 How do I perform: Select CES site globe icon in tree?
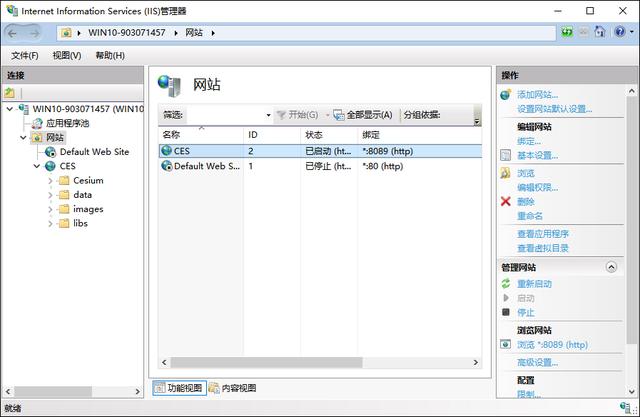[x=50, y=166]
